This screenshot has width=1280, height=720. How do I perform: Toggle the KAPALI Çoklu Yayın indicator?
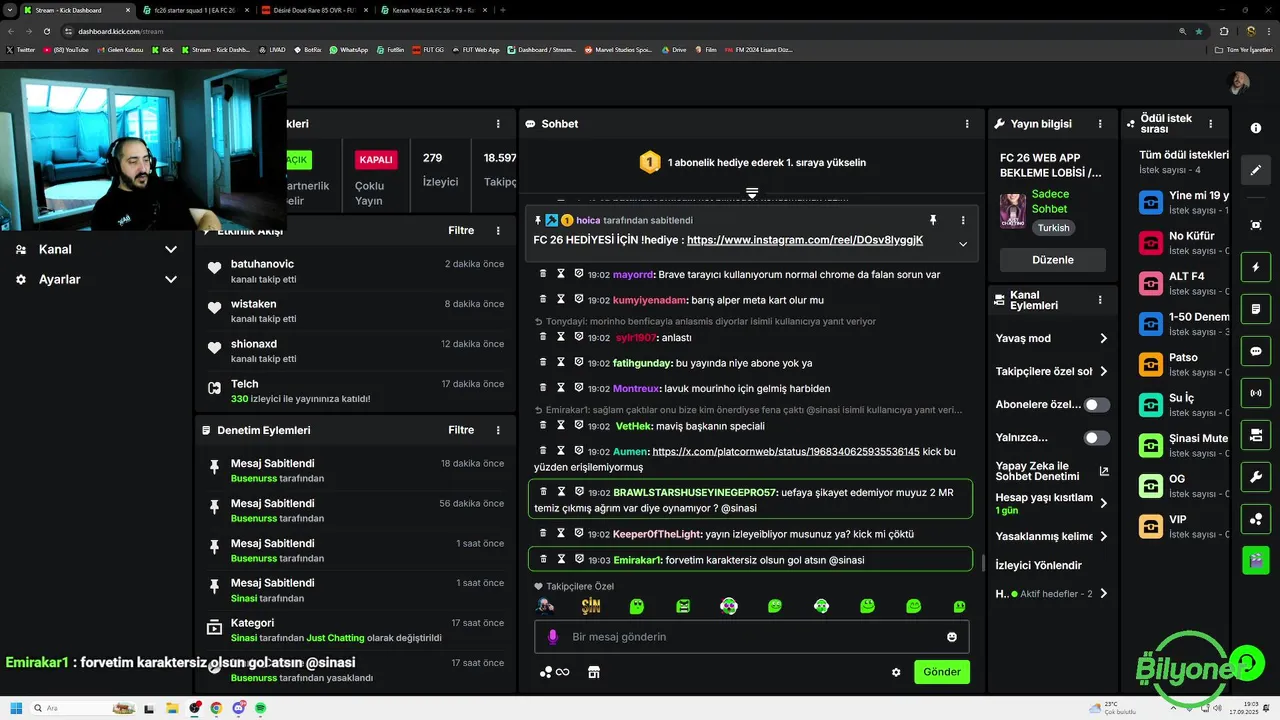click(376, 160)
